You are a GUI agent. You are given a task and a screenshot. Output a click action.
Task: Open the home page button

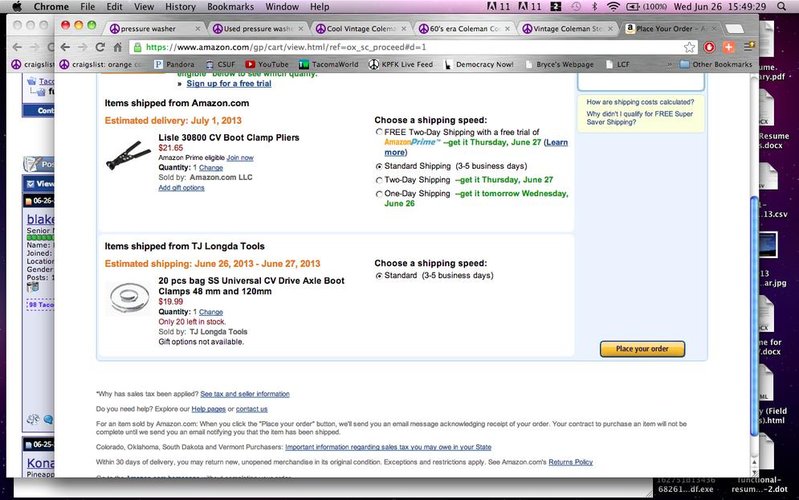pyautogui.click(x=117, y=47)
